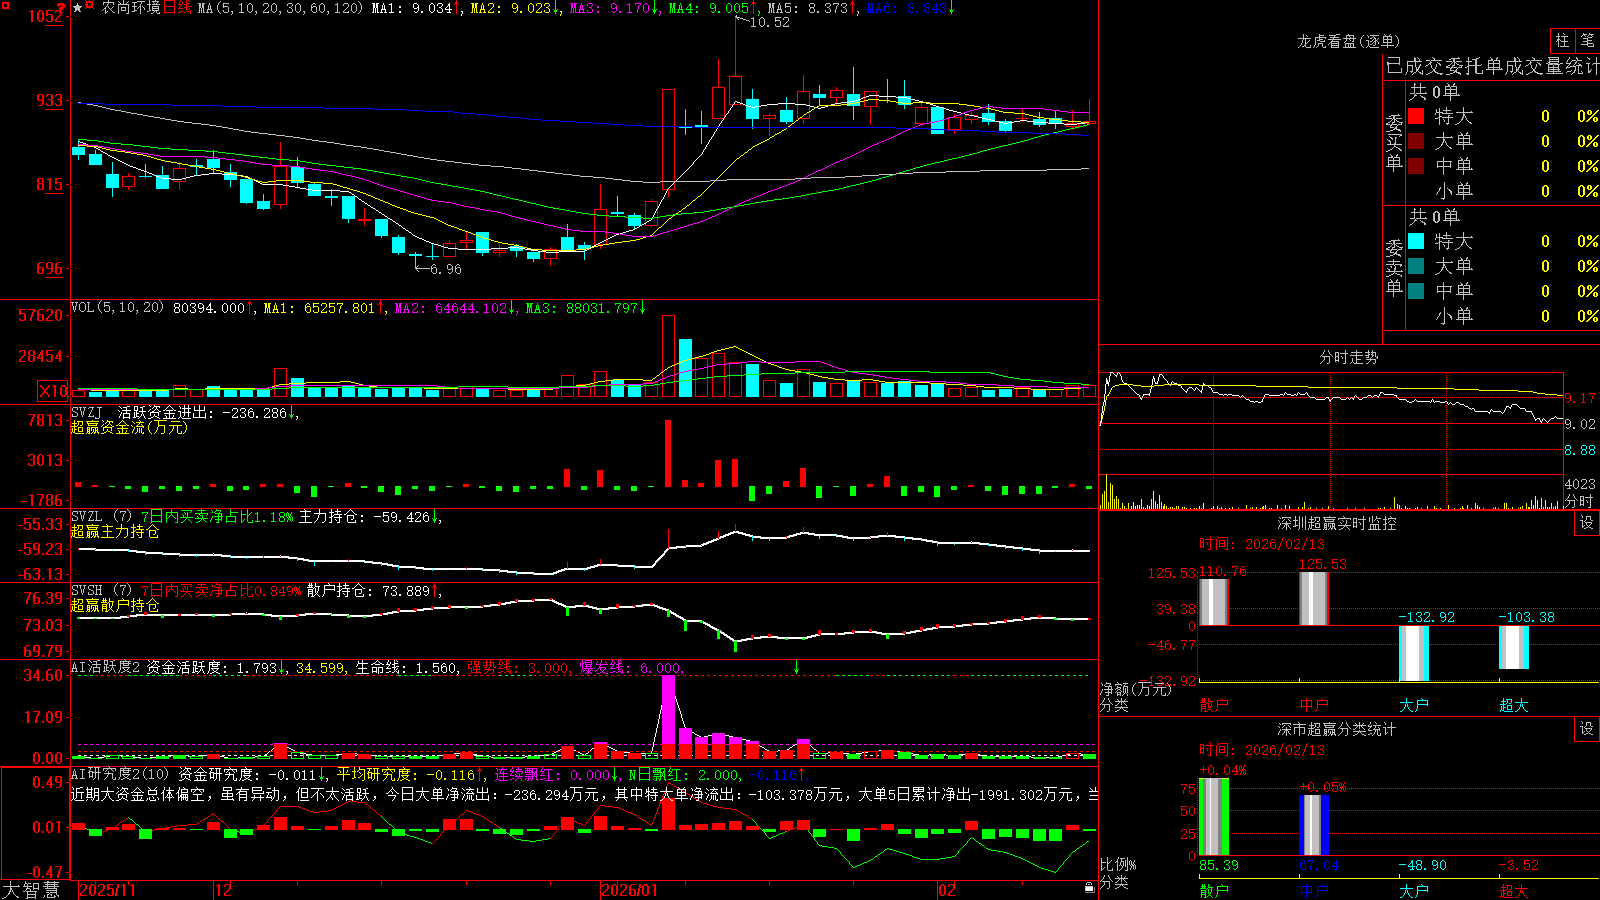Click the SVZL (7) indicator name

tap(101, 517)
